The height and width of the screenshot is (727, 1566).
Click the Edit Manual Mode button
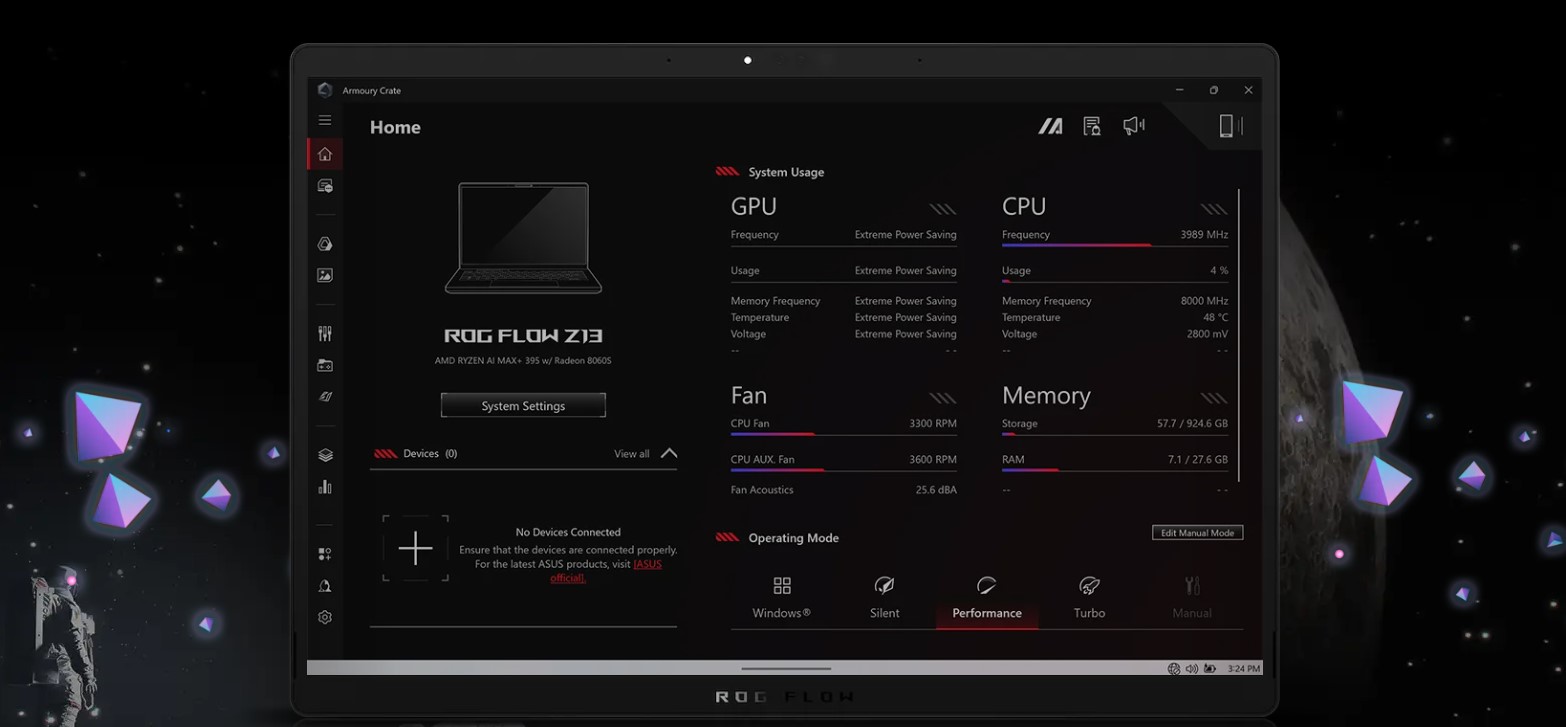coord(1197,533)
